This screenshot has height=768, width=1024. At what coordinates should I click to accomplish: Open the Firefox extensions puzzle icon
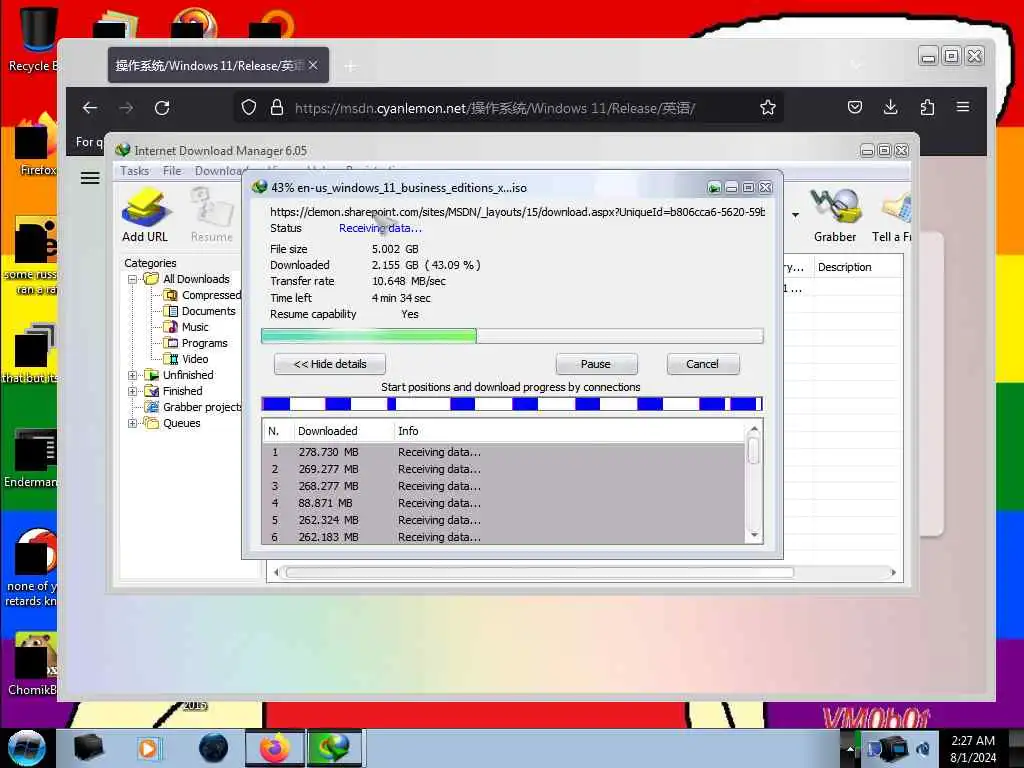tap(927, 107)
